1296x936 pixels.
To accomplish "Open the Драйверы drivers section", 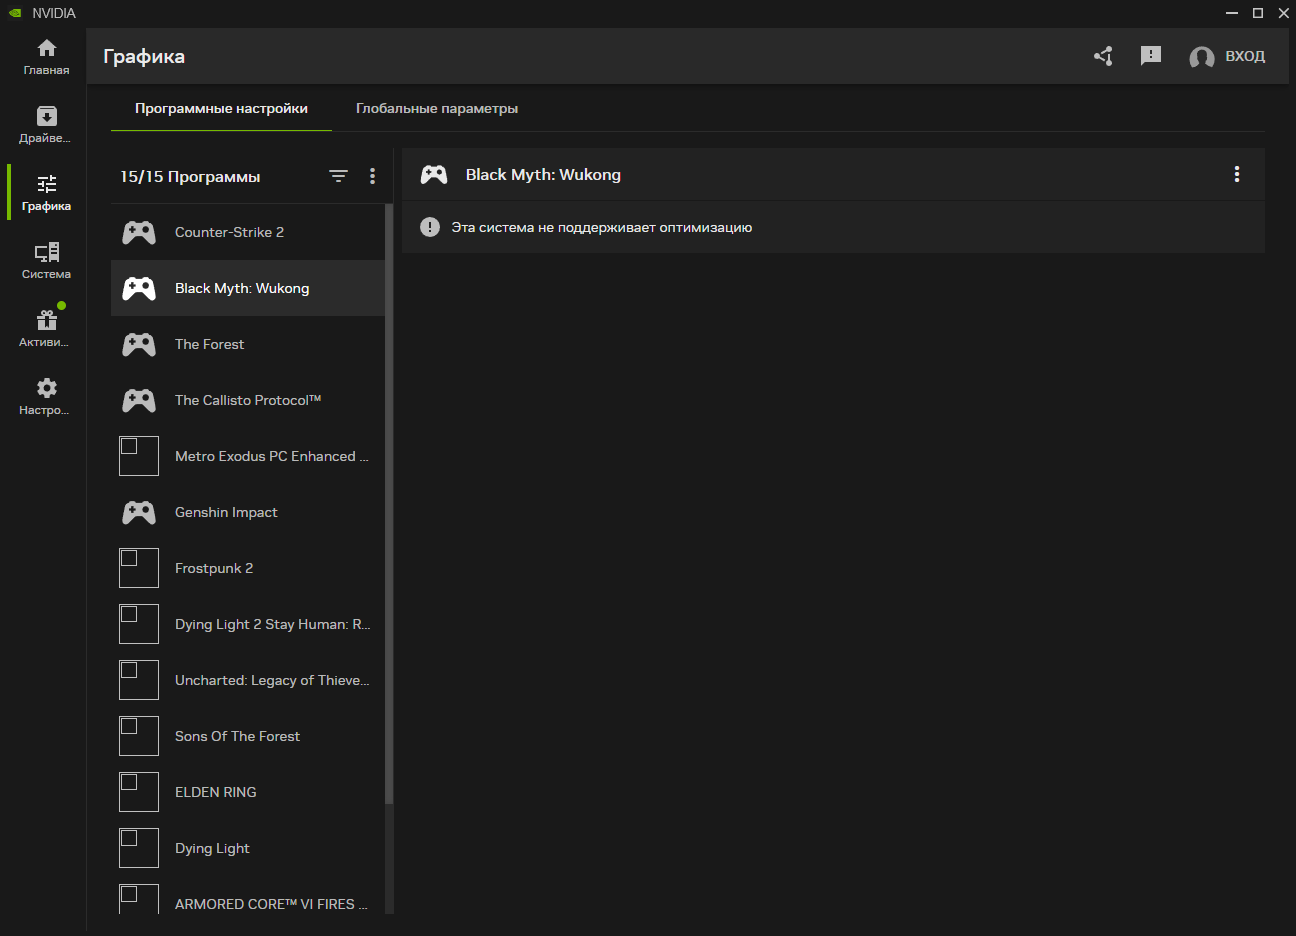I will click(x=46, y=125).
